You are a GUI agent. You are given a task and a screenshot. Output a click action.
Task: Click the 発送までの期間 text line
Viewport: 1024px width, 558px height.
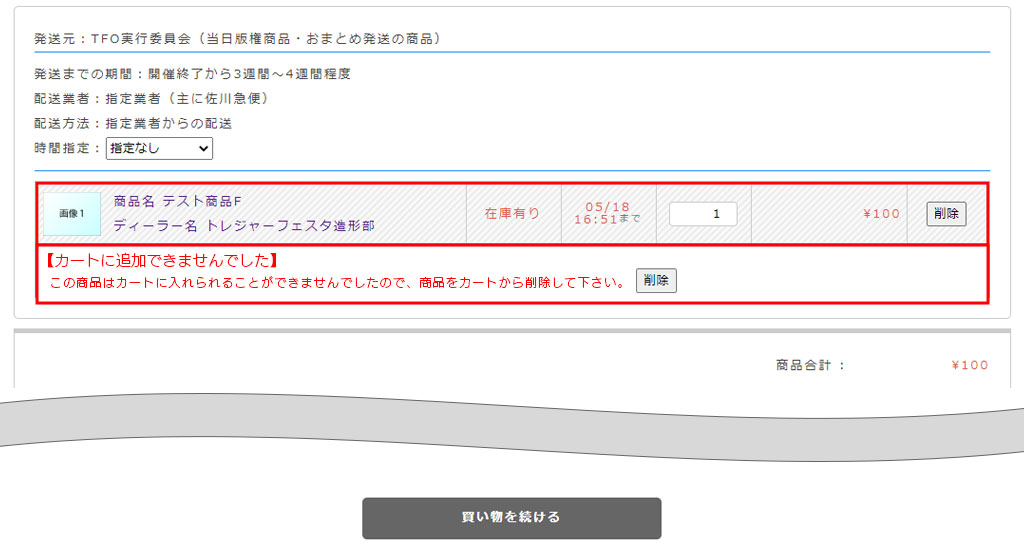[192, 74]
